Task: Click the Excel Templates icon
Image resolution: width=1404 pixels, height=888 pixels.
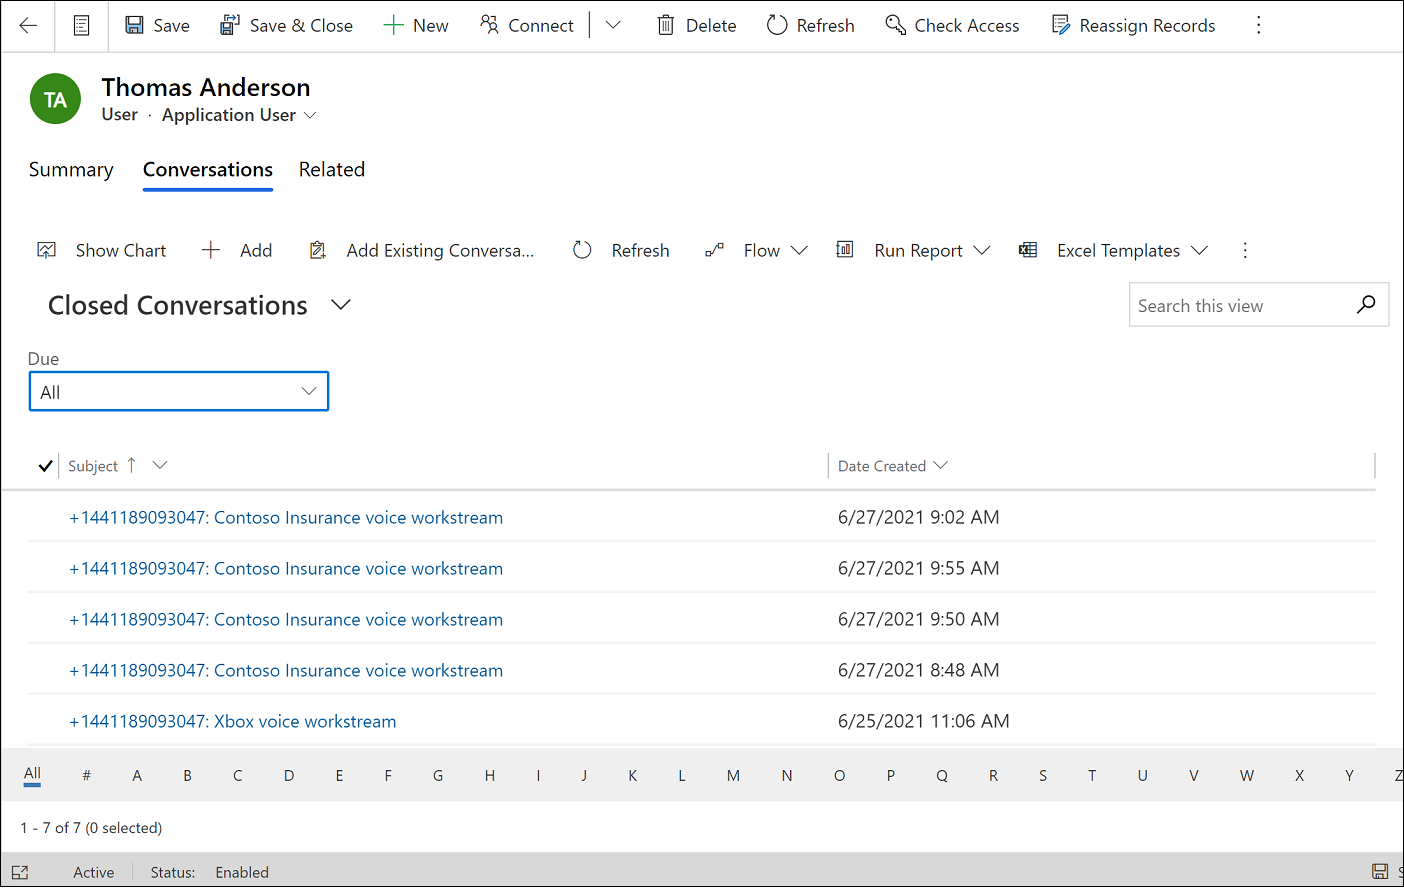Action: [1027, 250]
